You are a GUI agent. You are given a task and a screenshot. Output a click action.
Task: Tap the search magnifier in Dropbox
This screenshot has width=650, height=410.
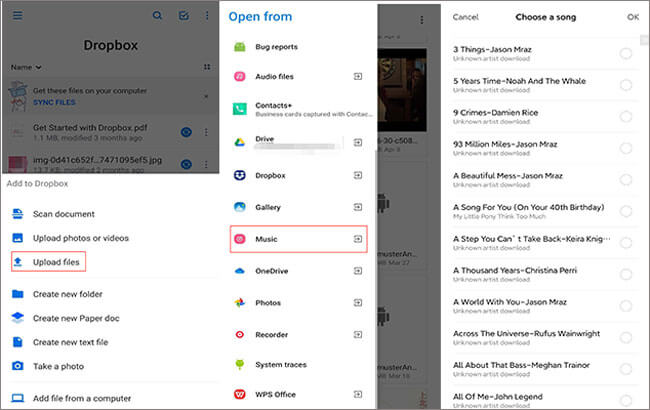(x=157, y=16)
